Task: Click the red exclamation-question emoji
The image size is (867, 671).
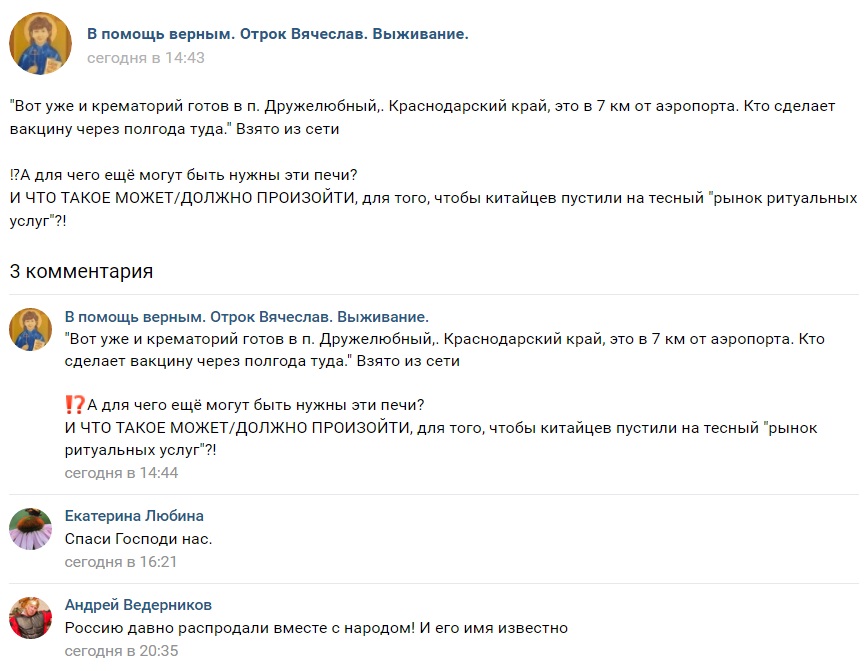Action: point(75,405)
